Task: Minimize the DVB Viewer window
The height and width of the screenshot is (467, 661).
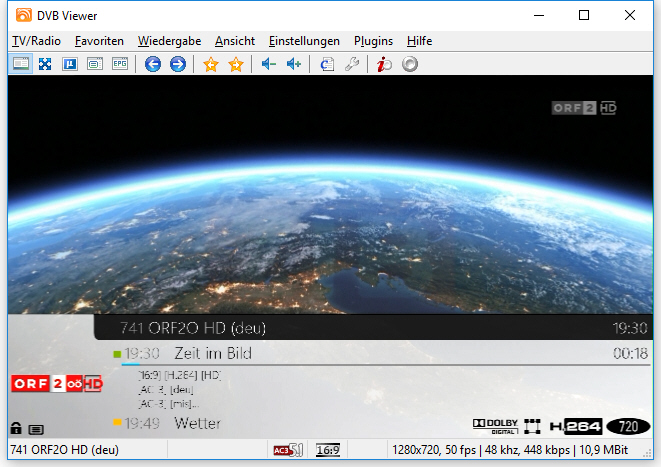Action: [539, 16]
